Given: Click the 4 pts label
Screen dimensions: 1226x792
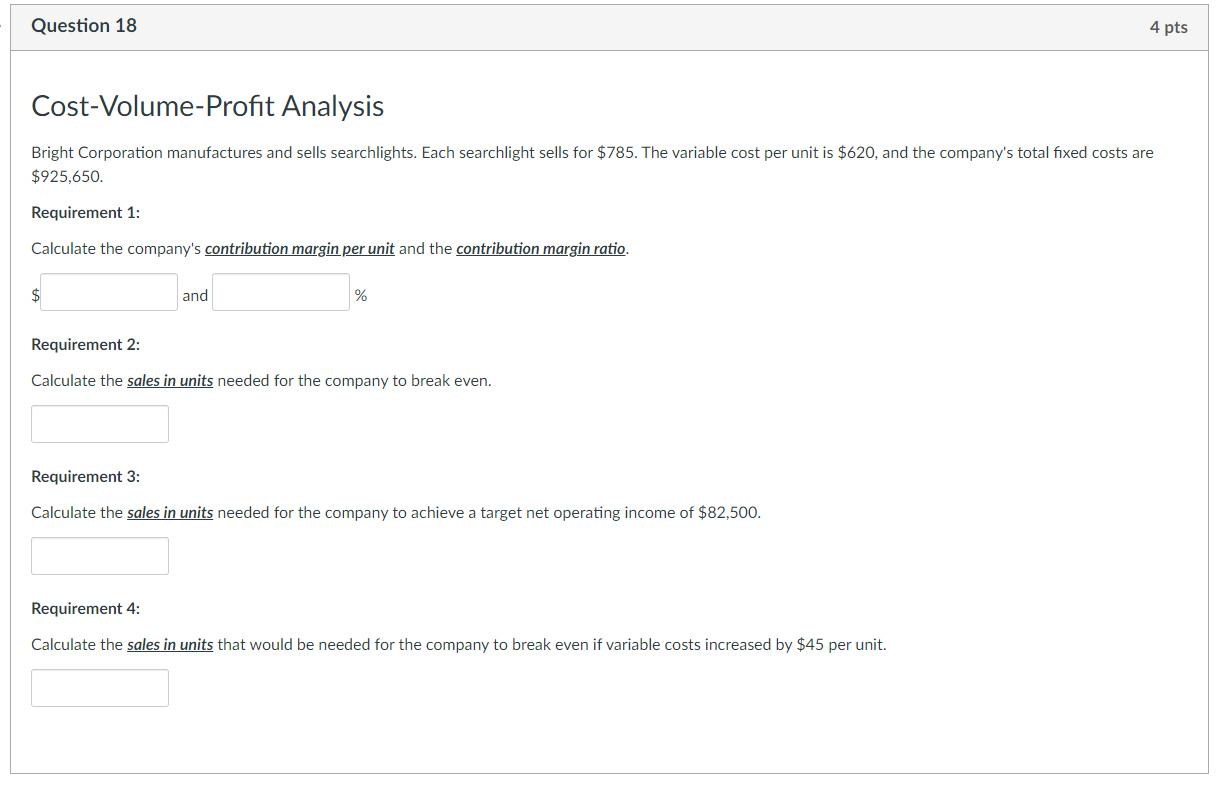Looking at the screenshot, I should click(x=1167, y=27).
